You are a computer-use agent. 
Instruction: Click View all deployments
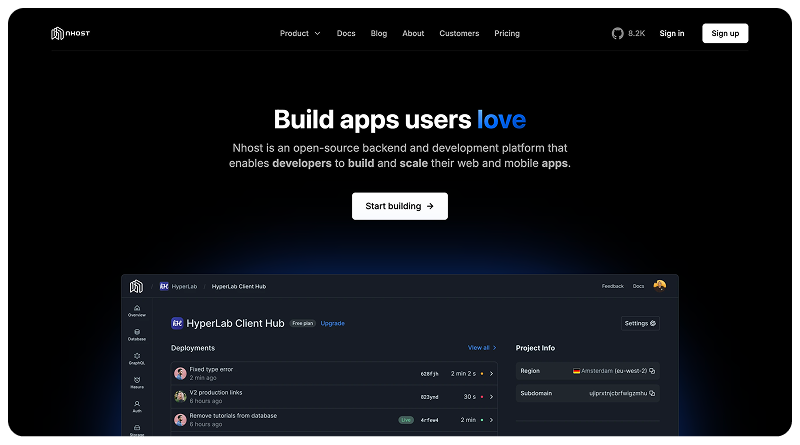pyautogui.click(x=482, y=348)
